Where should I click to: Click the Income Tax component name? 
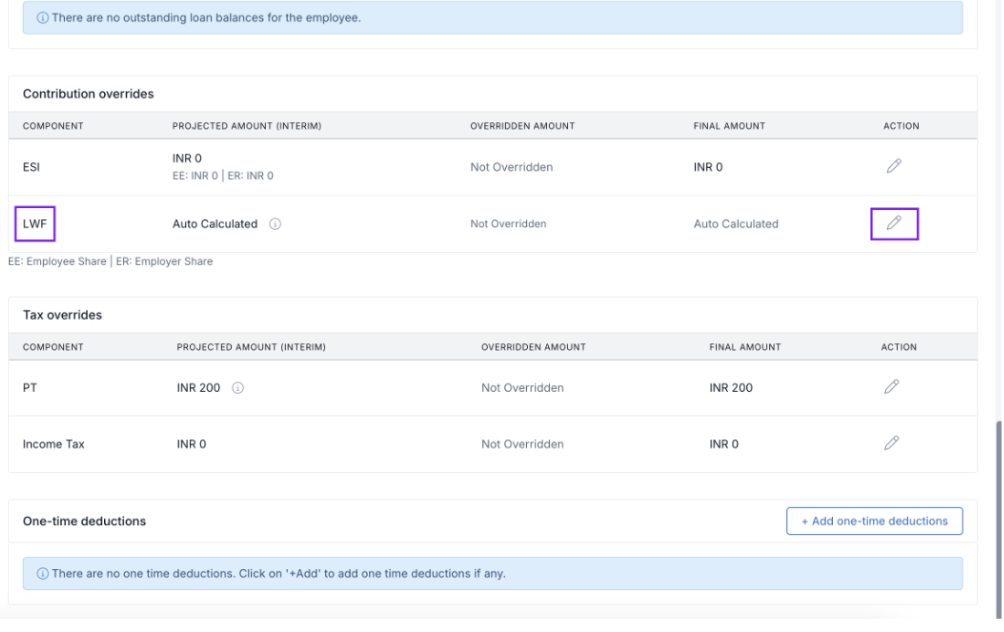point(53,444)
